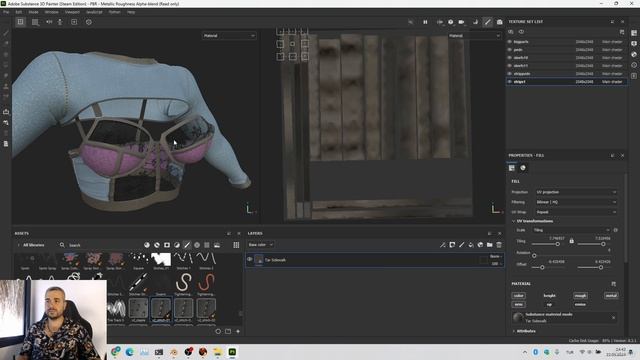Add a folder with folder icon in Layers
Viewport: 640px width, 360px height.
(489, 245)
